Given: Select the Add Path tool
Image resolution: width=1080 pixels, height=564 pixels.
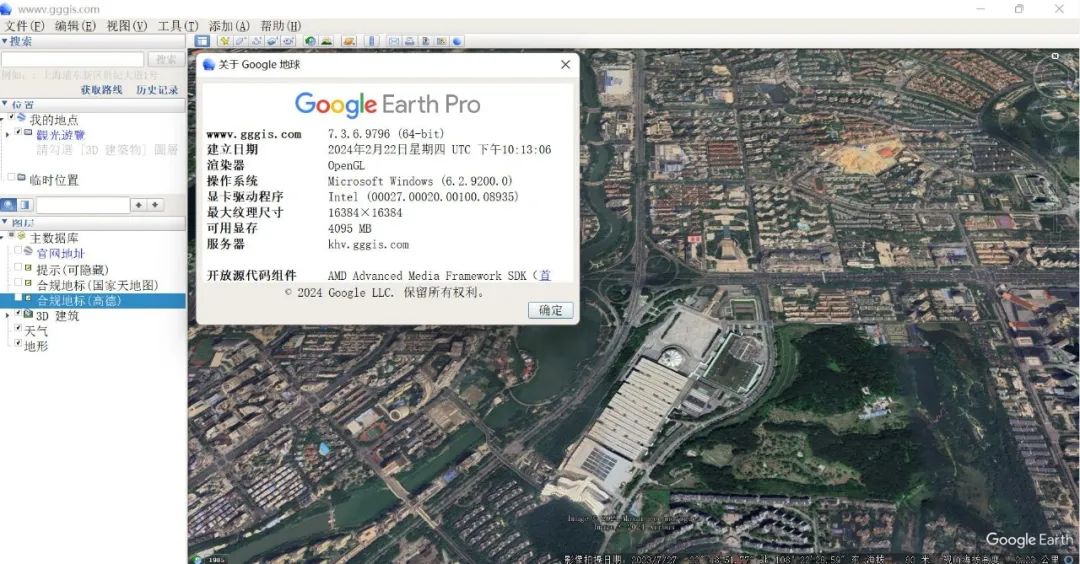Looking at the screenshot, I should [x=256, y=41].
